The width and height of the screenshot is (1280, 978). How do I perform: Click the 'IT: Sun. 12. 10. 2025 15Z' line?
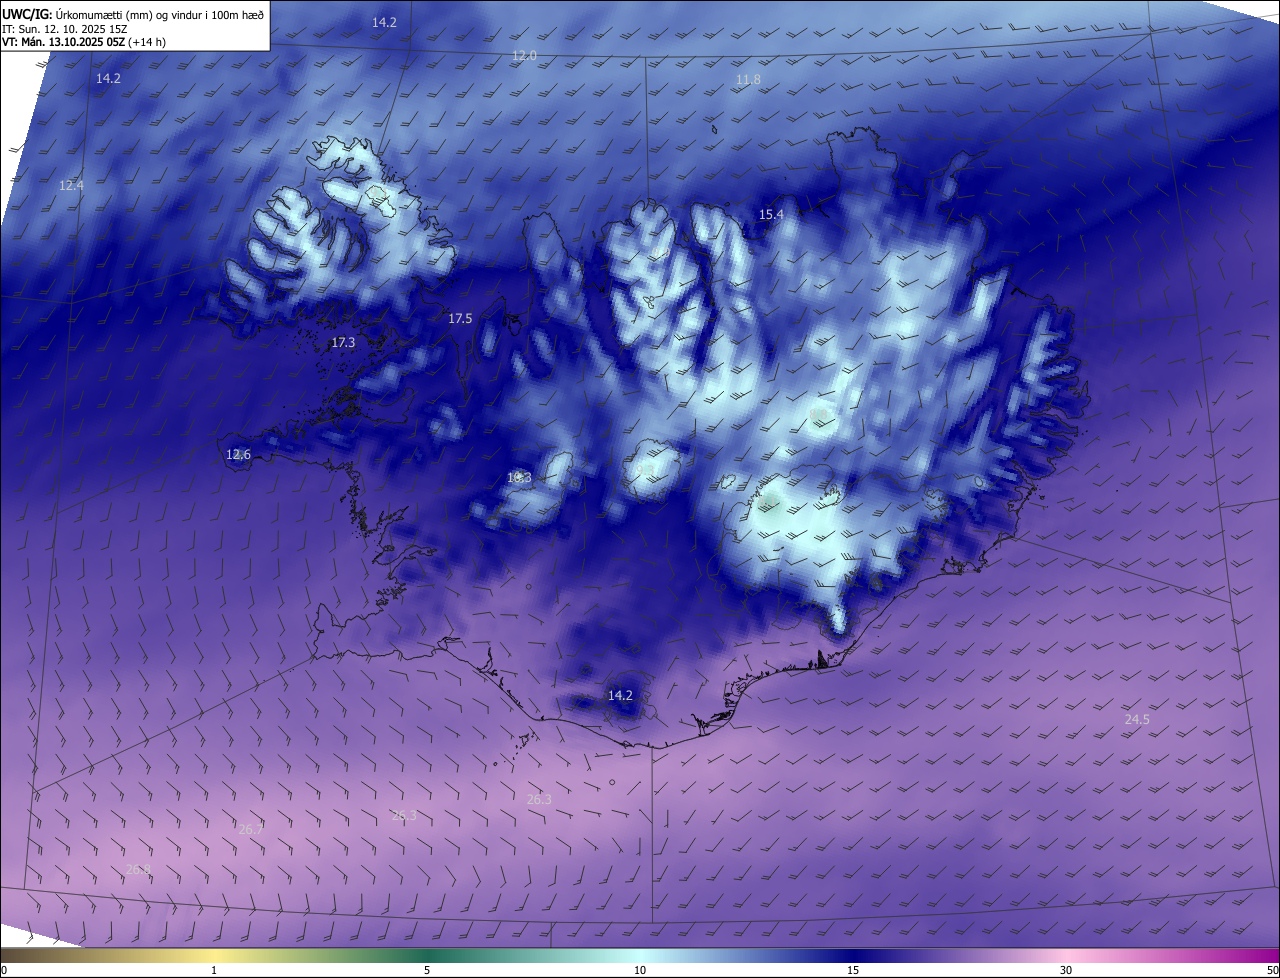point(65,29)
